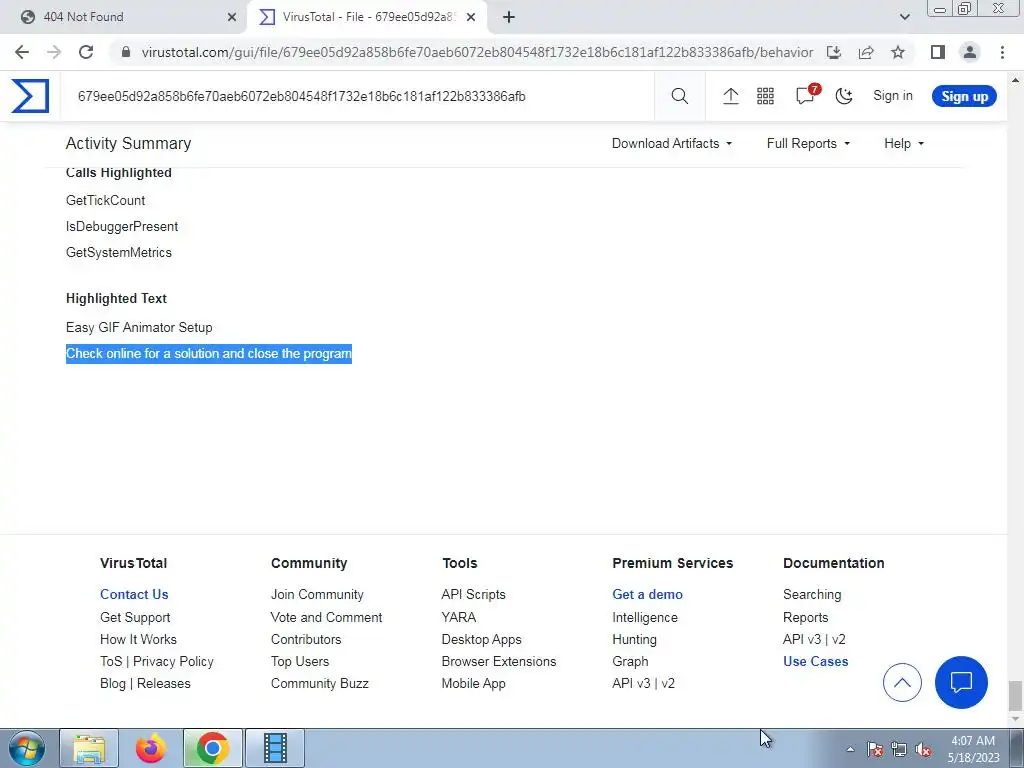The width and height of the screenshot is (1024, 768).
Task: Click the GetSystemMetrics call text
Action: 119,253
